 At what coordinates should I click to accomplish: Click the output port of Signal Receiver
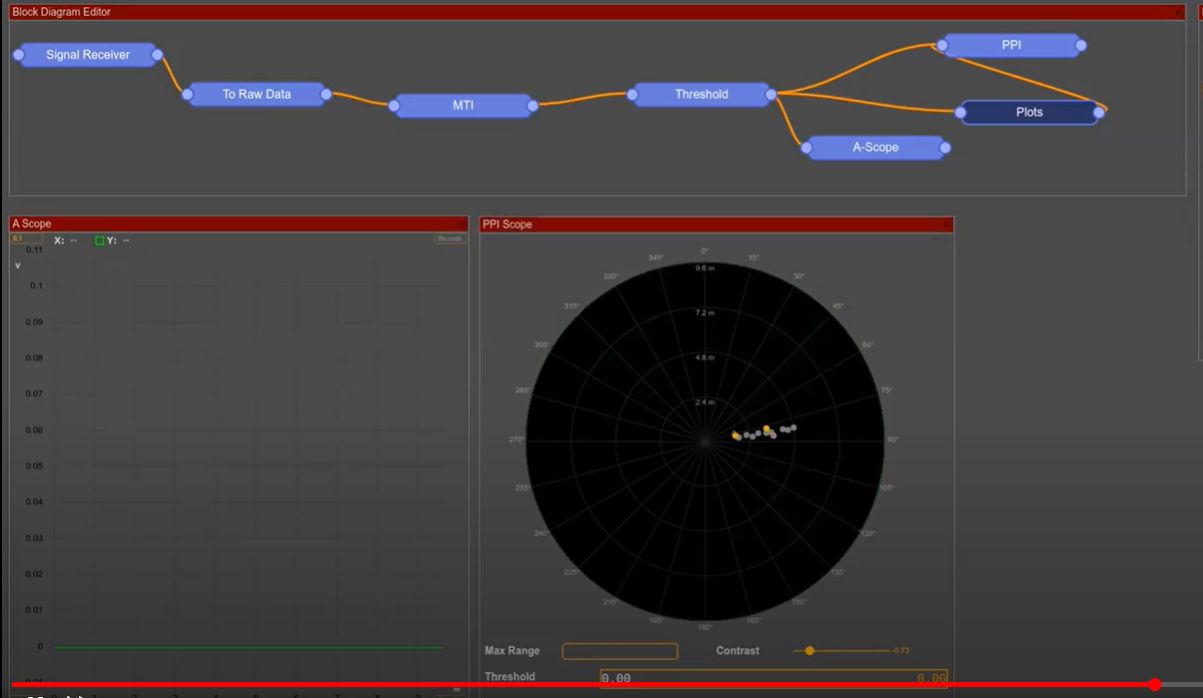157,54
